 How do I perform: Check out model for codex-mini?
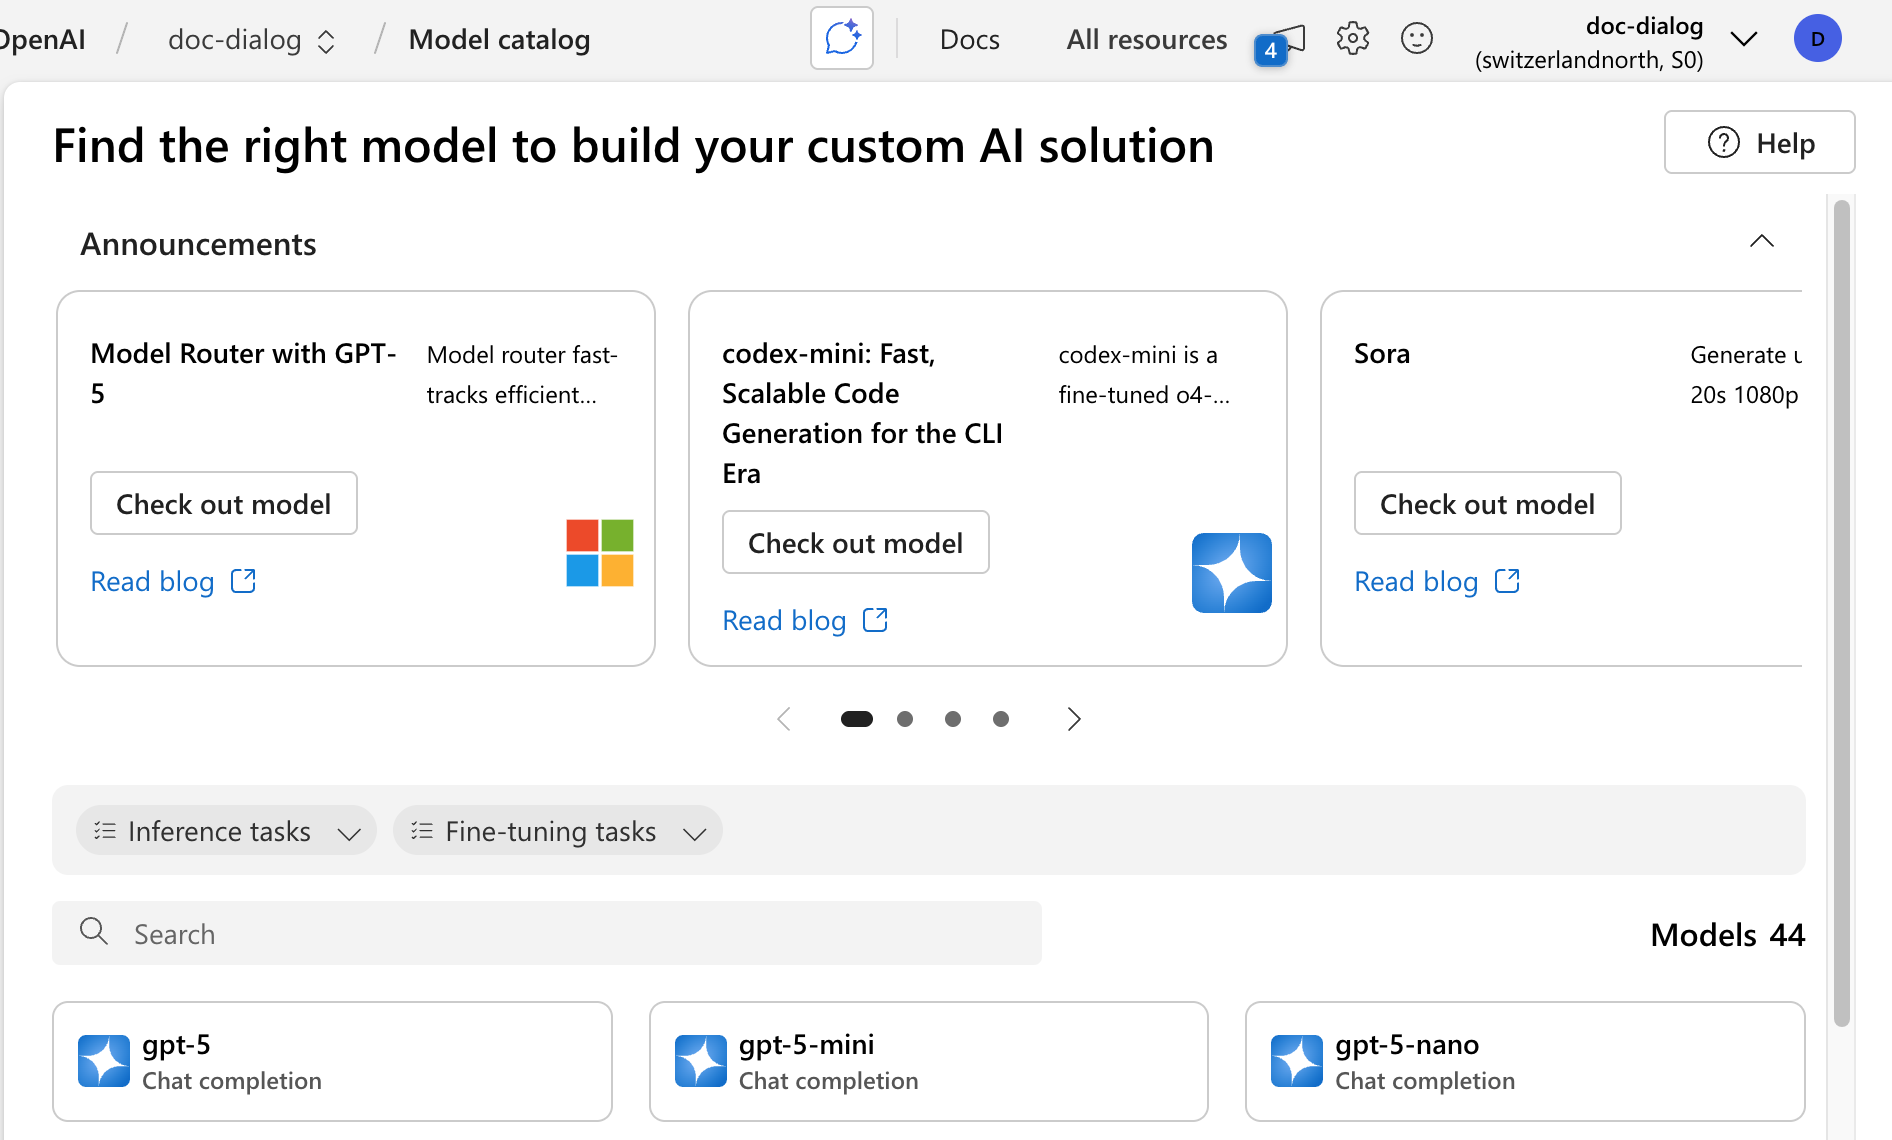click(x=856, y=542)
